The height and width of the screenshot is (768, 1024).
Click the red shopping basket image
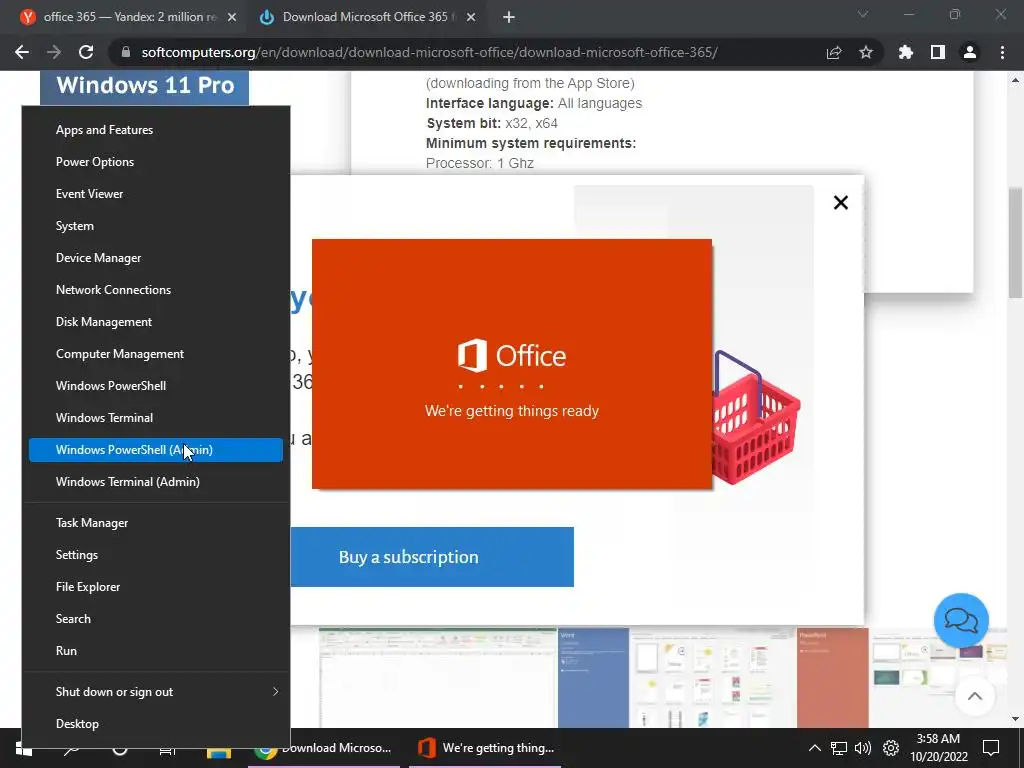click(x=756, y=418)
